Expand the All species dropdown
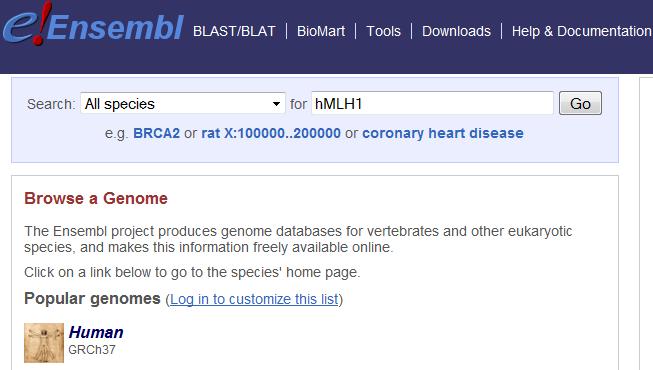The width and height of the screenshot is (653, 370). tap(183, 103)
